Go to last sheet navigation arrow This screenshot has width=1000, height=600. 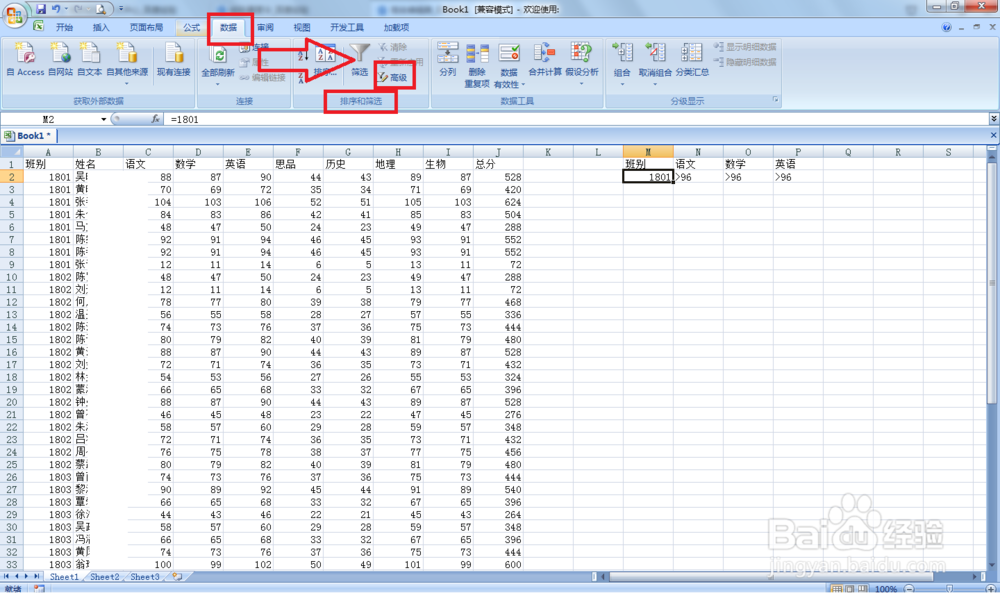tap(36, 576)
